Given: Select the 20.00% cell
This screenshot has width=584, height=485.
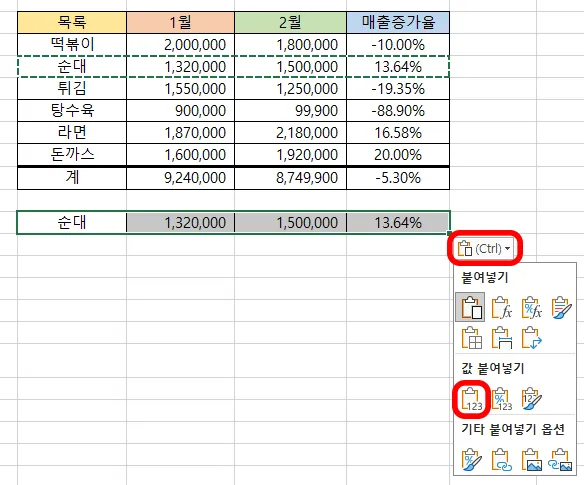Looking at the screenshot, I should click(x=398, y=155).
